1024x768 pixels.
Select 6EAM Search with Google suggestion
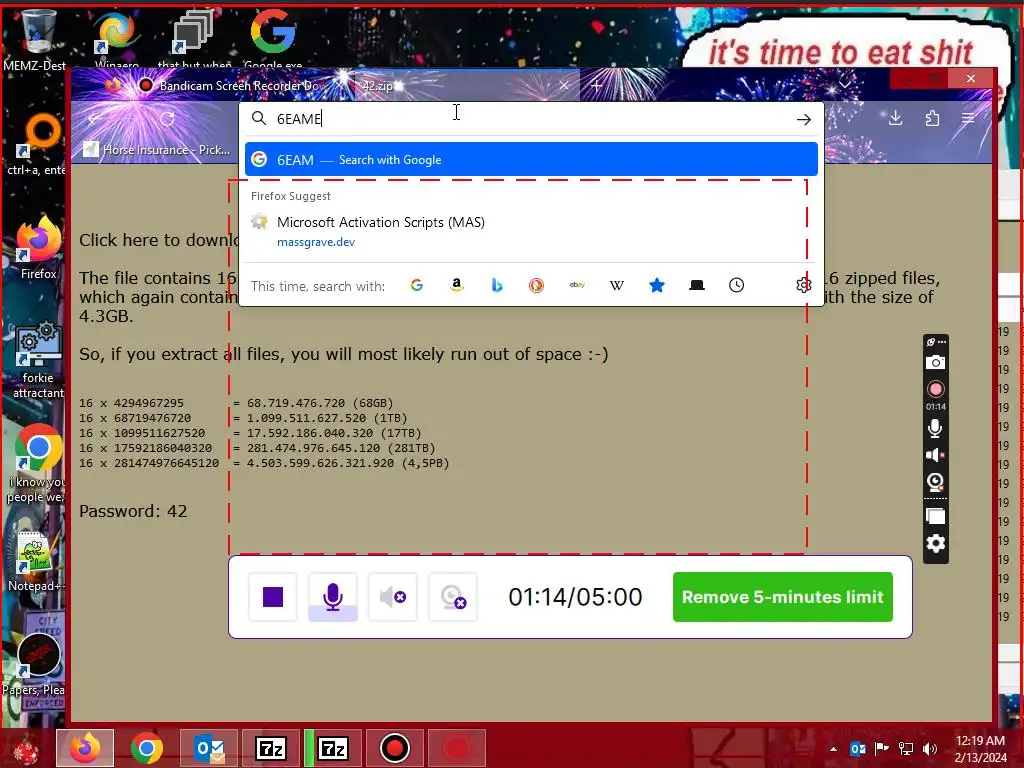tap(531, 159)
